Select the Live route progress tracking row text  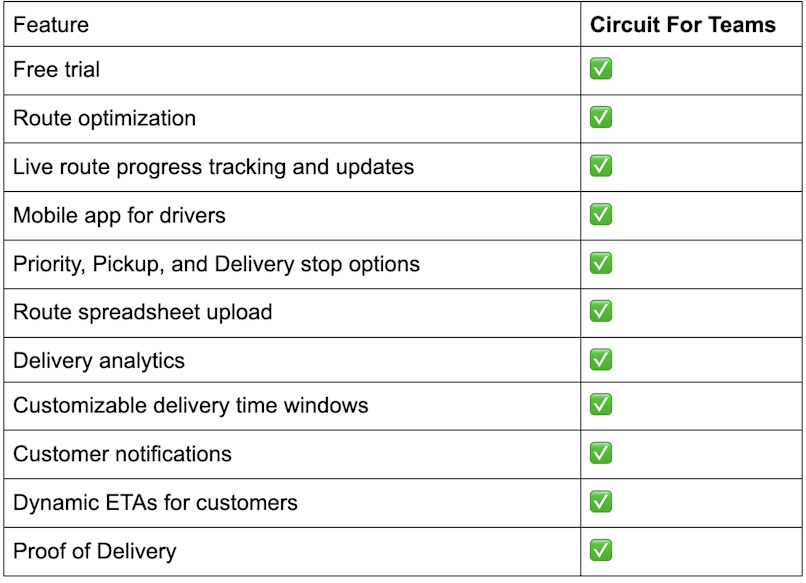click(x=213, y=167)
